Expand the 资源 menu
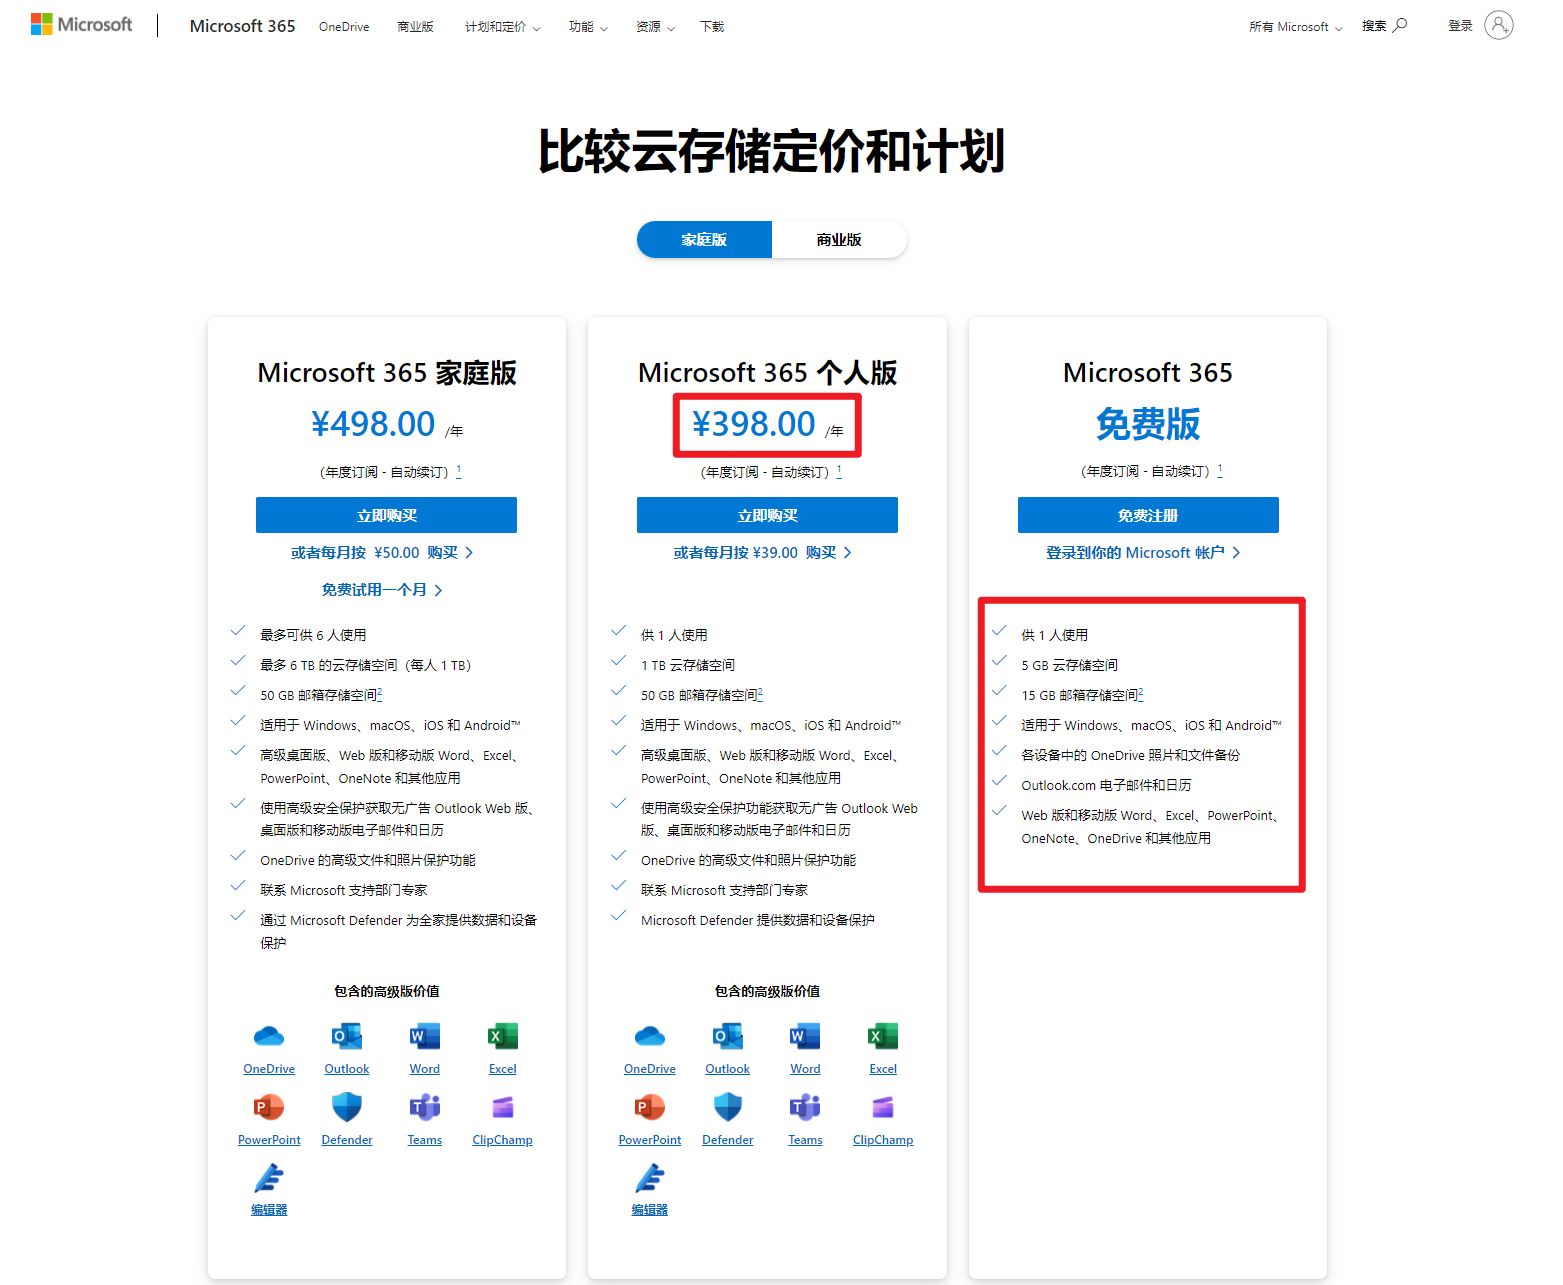This screenshot has height=1285, width=1563. (x=655, y=27)
